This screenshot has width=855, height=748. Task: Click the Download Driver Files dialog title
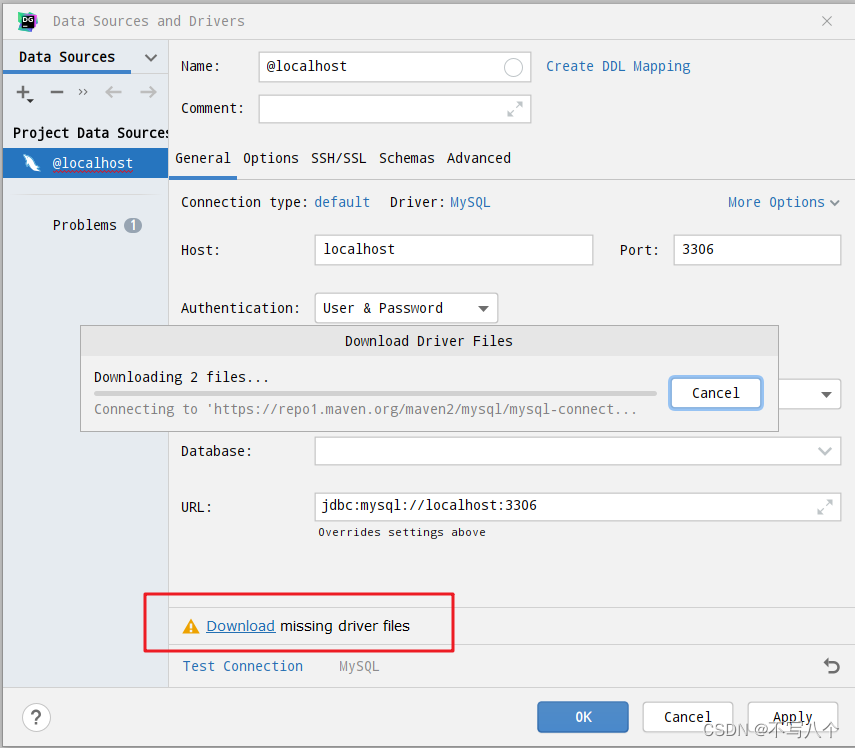click(429, 341)
